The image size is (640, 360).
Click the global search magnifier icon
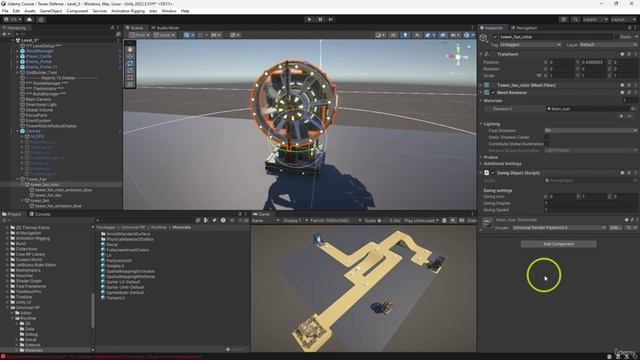click(575, 19)
